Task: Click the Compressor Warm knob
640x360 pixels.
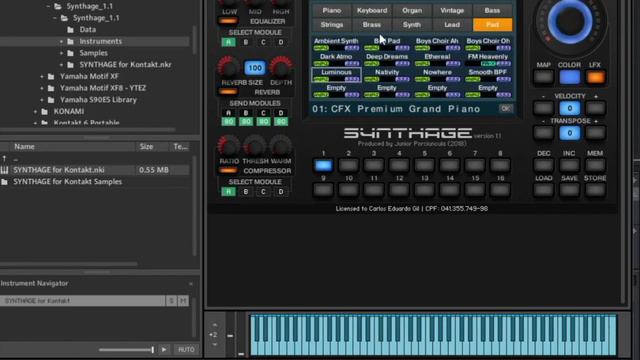Action: [x=281, y=146]
